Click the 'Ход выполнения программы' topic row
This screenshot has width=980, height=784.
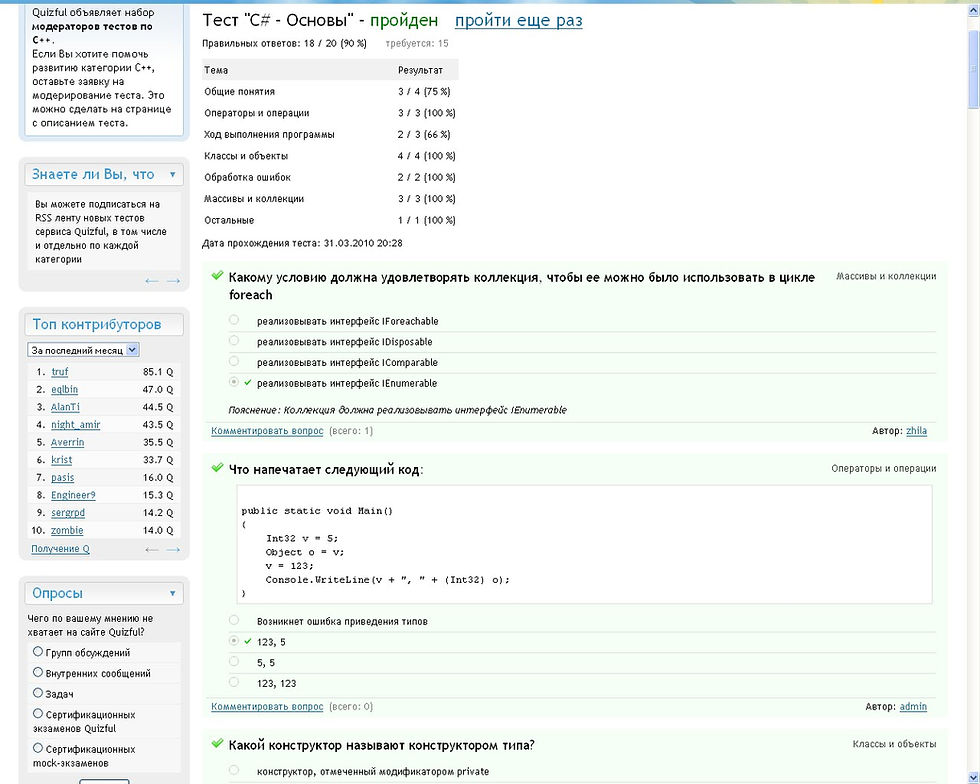[x=330, y=134]
